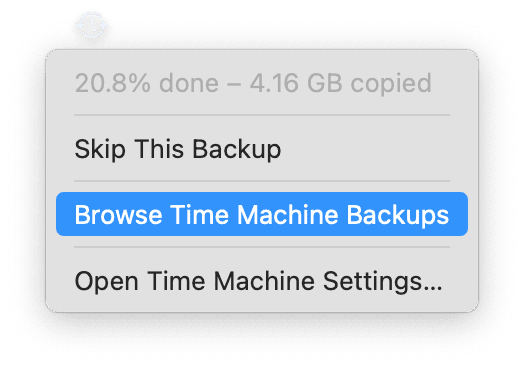Go to Time Machine Settings…
Image resolution: width=524 pixels, height=366 pixels.
(262, 281)
